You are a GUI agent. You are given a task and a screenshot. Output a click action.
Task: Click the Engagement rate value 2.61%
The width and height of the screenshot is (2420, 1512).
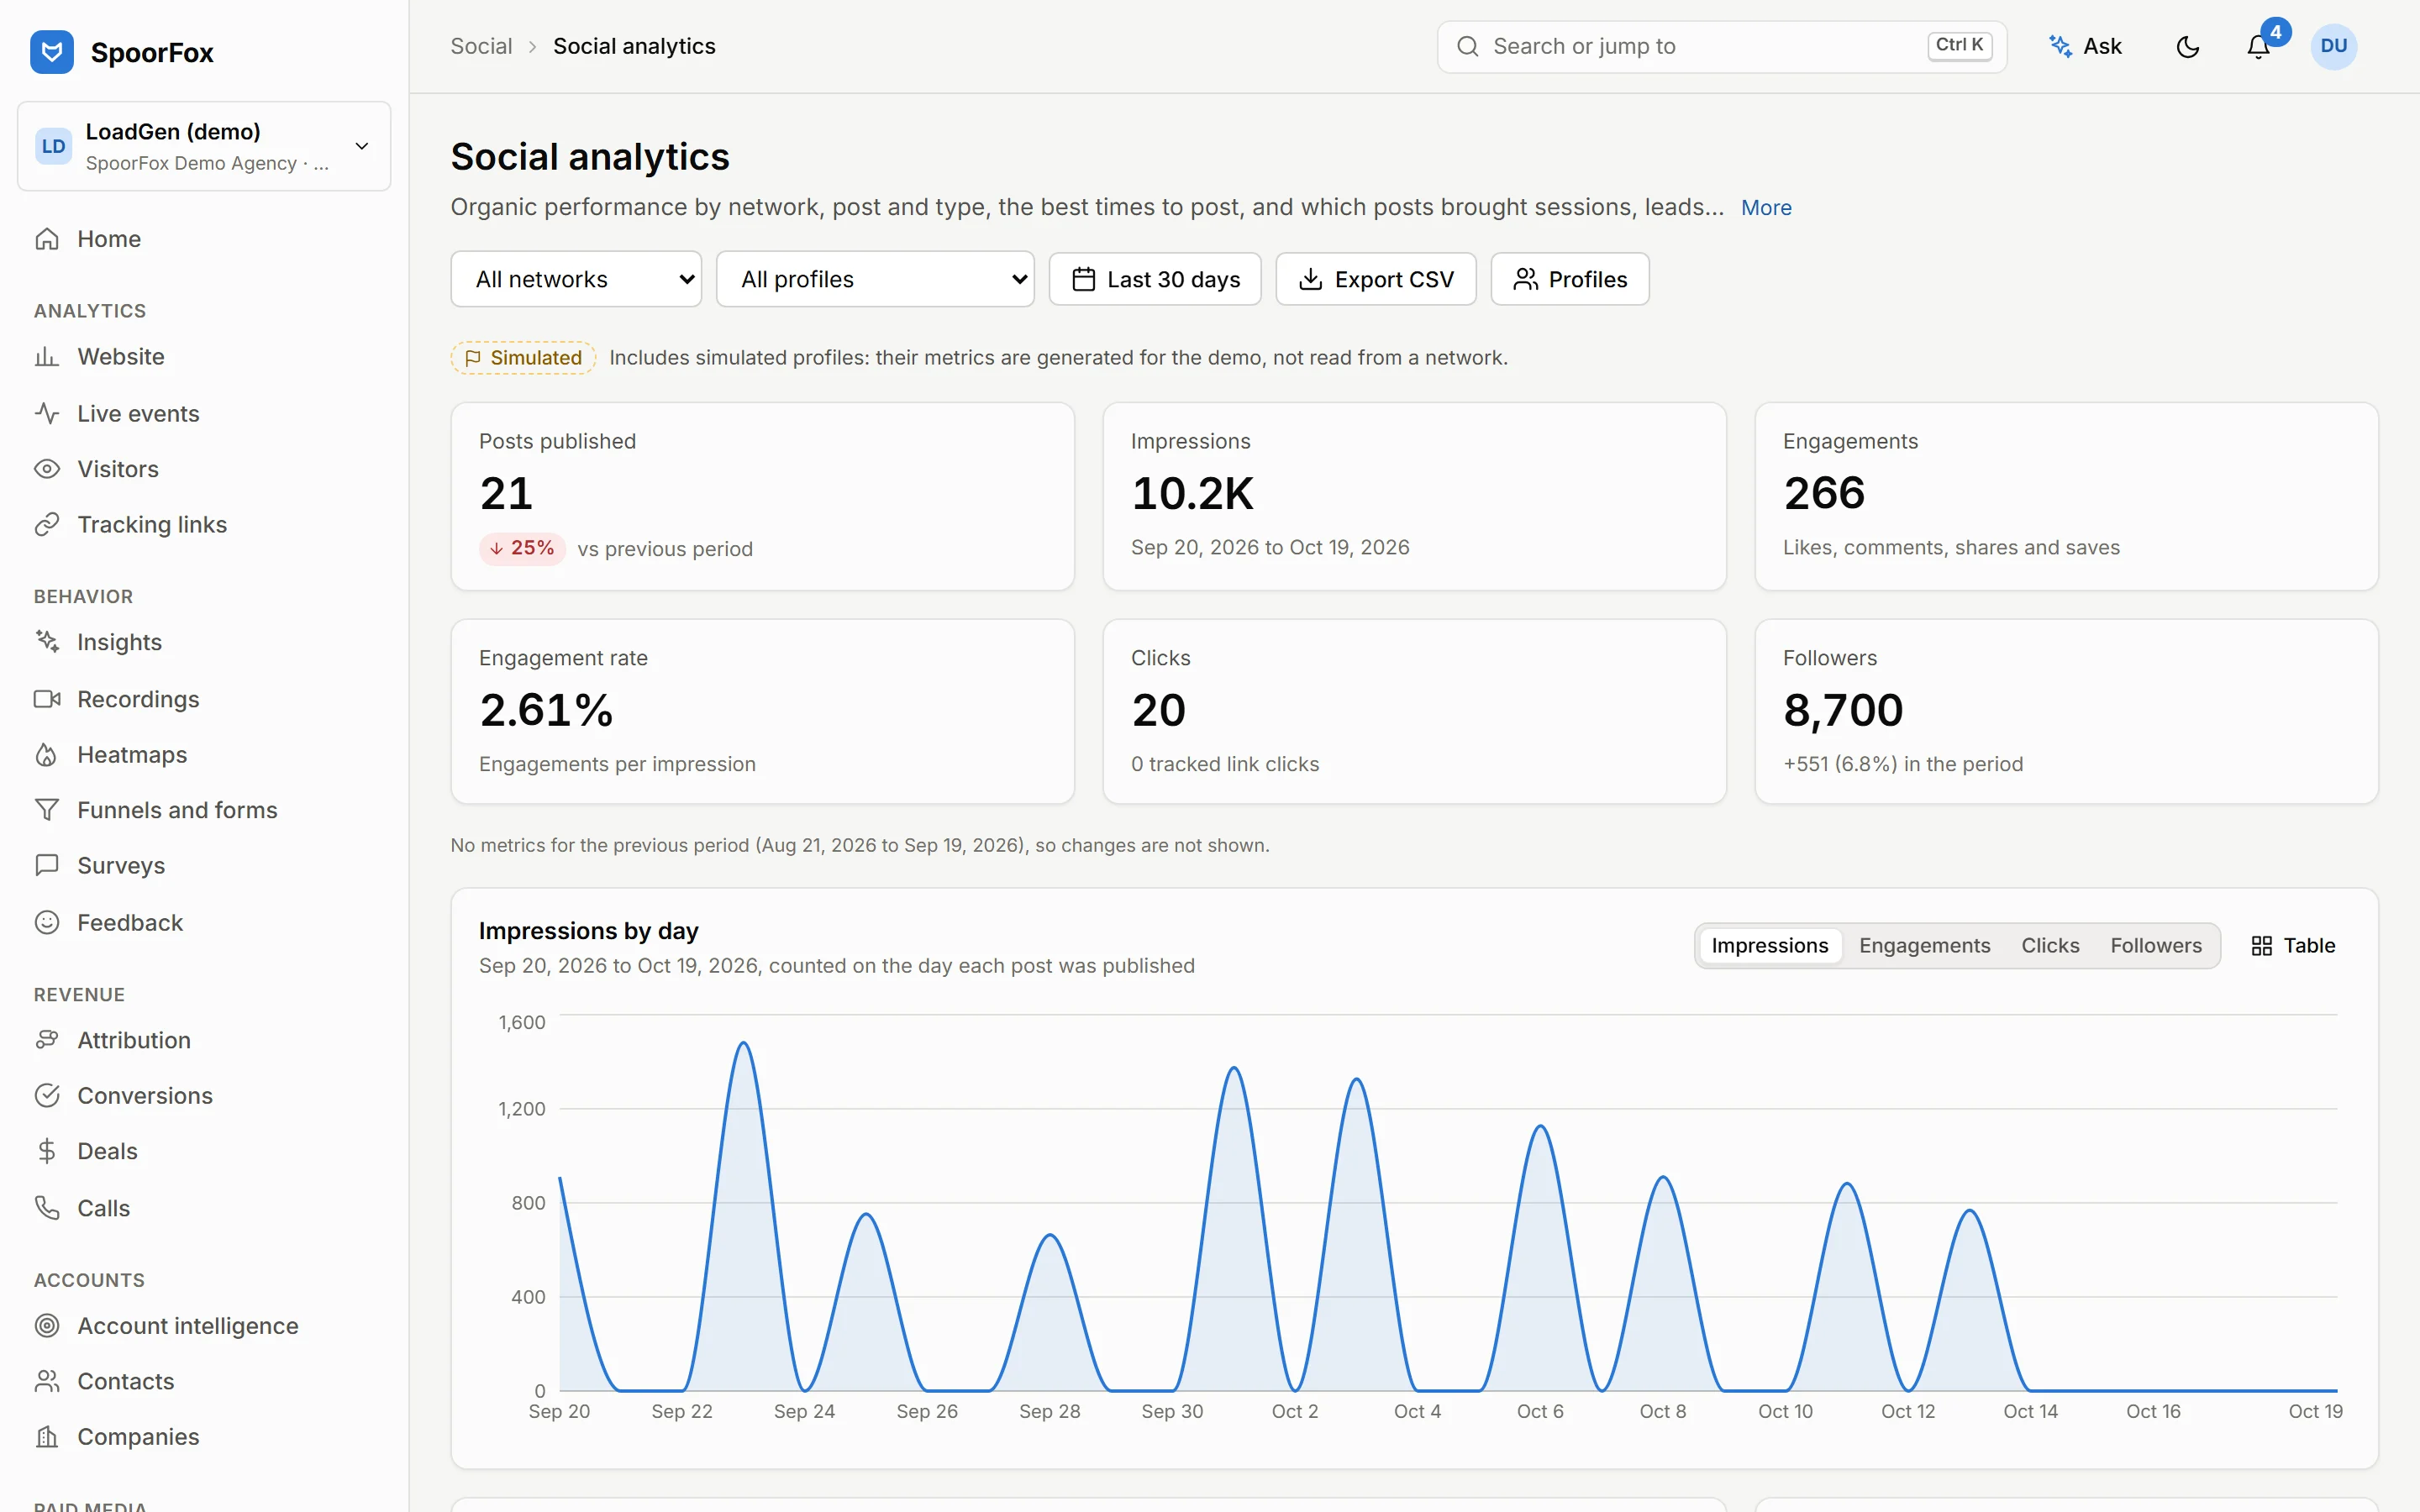click(x=546, y=710)
